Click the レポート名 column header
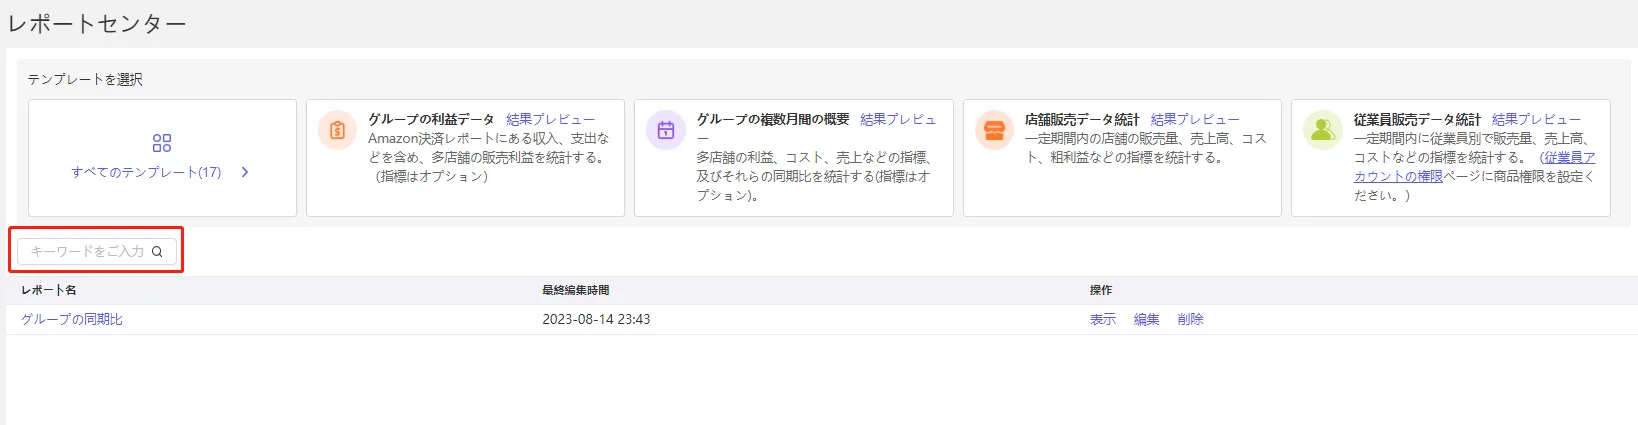 click(49, 290)
